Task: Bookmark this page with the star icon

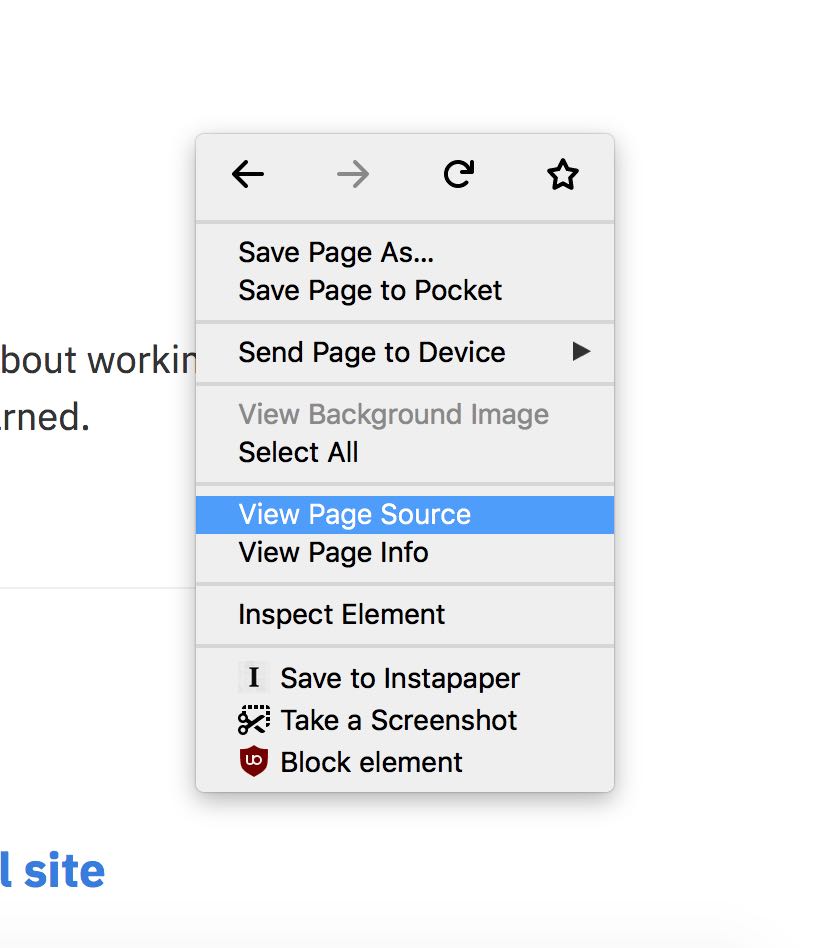Action: (563, 175)
